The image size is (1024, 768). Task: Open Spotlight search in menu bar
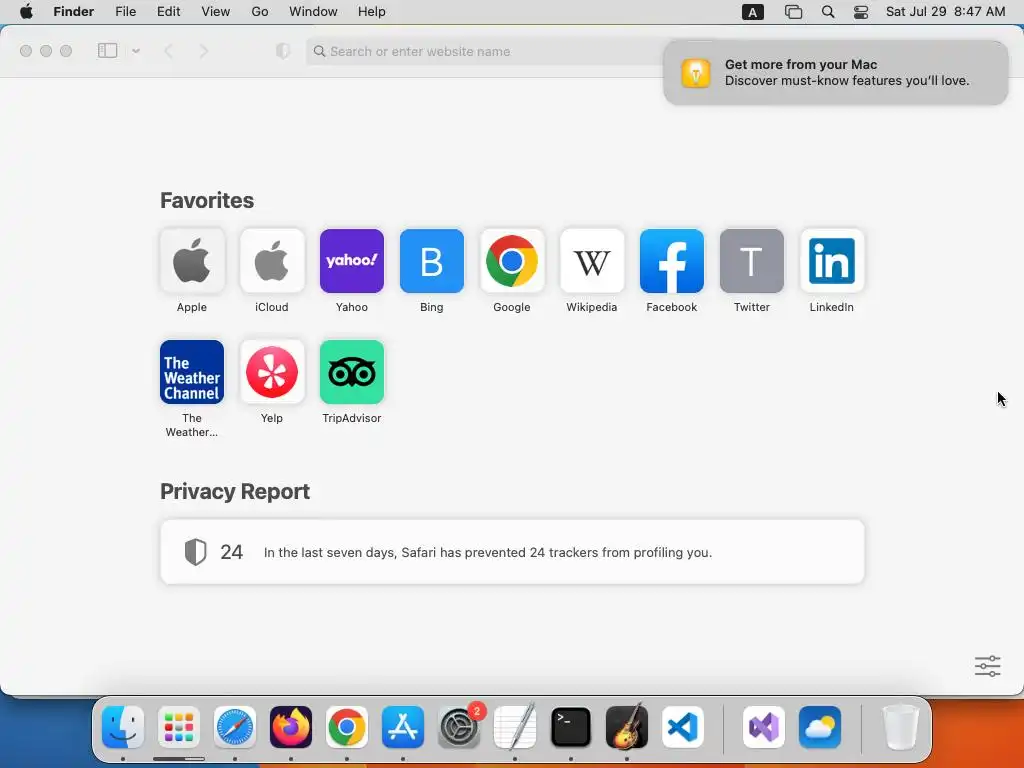click(828, 12)
